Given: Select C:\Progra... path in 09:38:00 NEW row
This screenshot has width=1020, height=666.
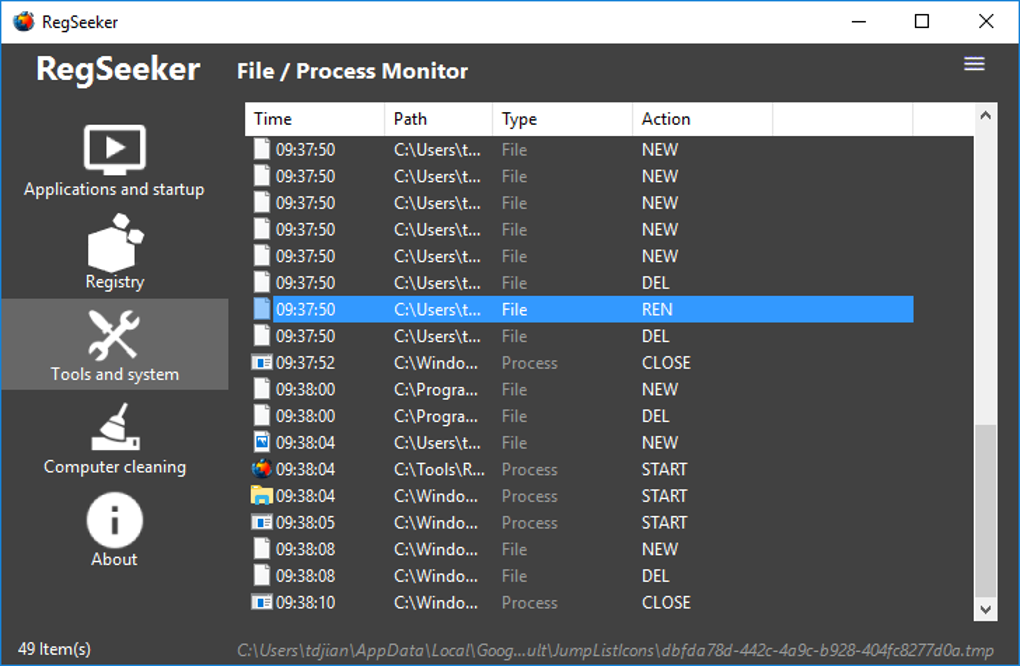Looking at the screenshot, I should 436,390.
